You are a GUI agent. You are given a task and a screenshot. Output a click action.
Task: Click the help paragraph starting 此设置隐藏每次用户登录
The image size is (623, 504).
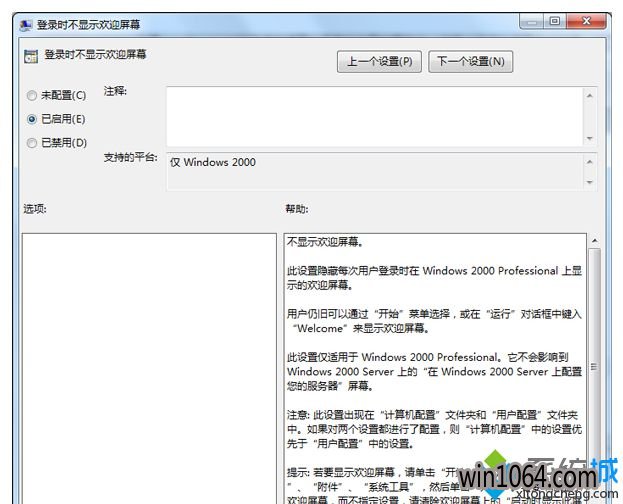pos(434,278)
